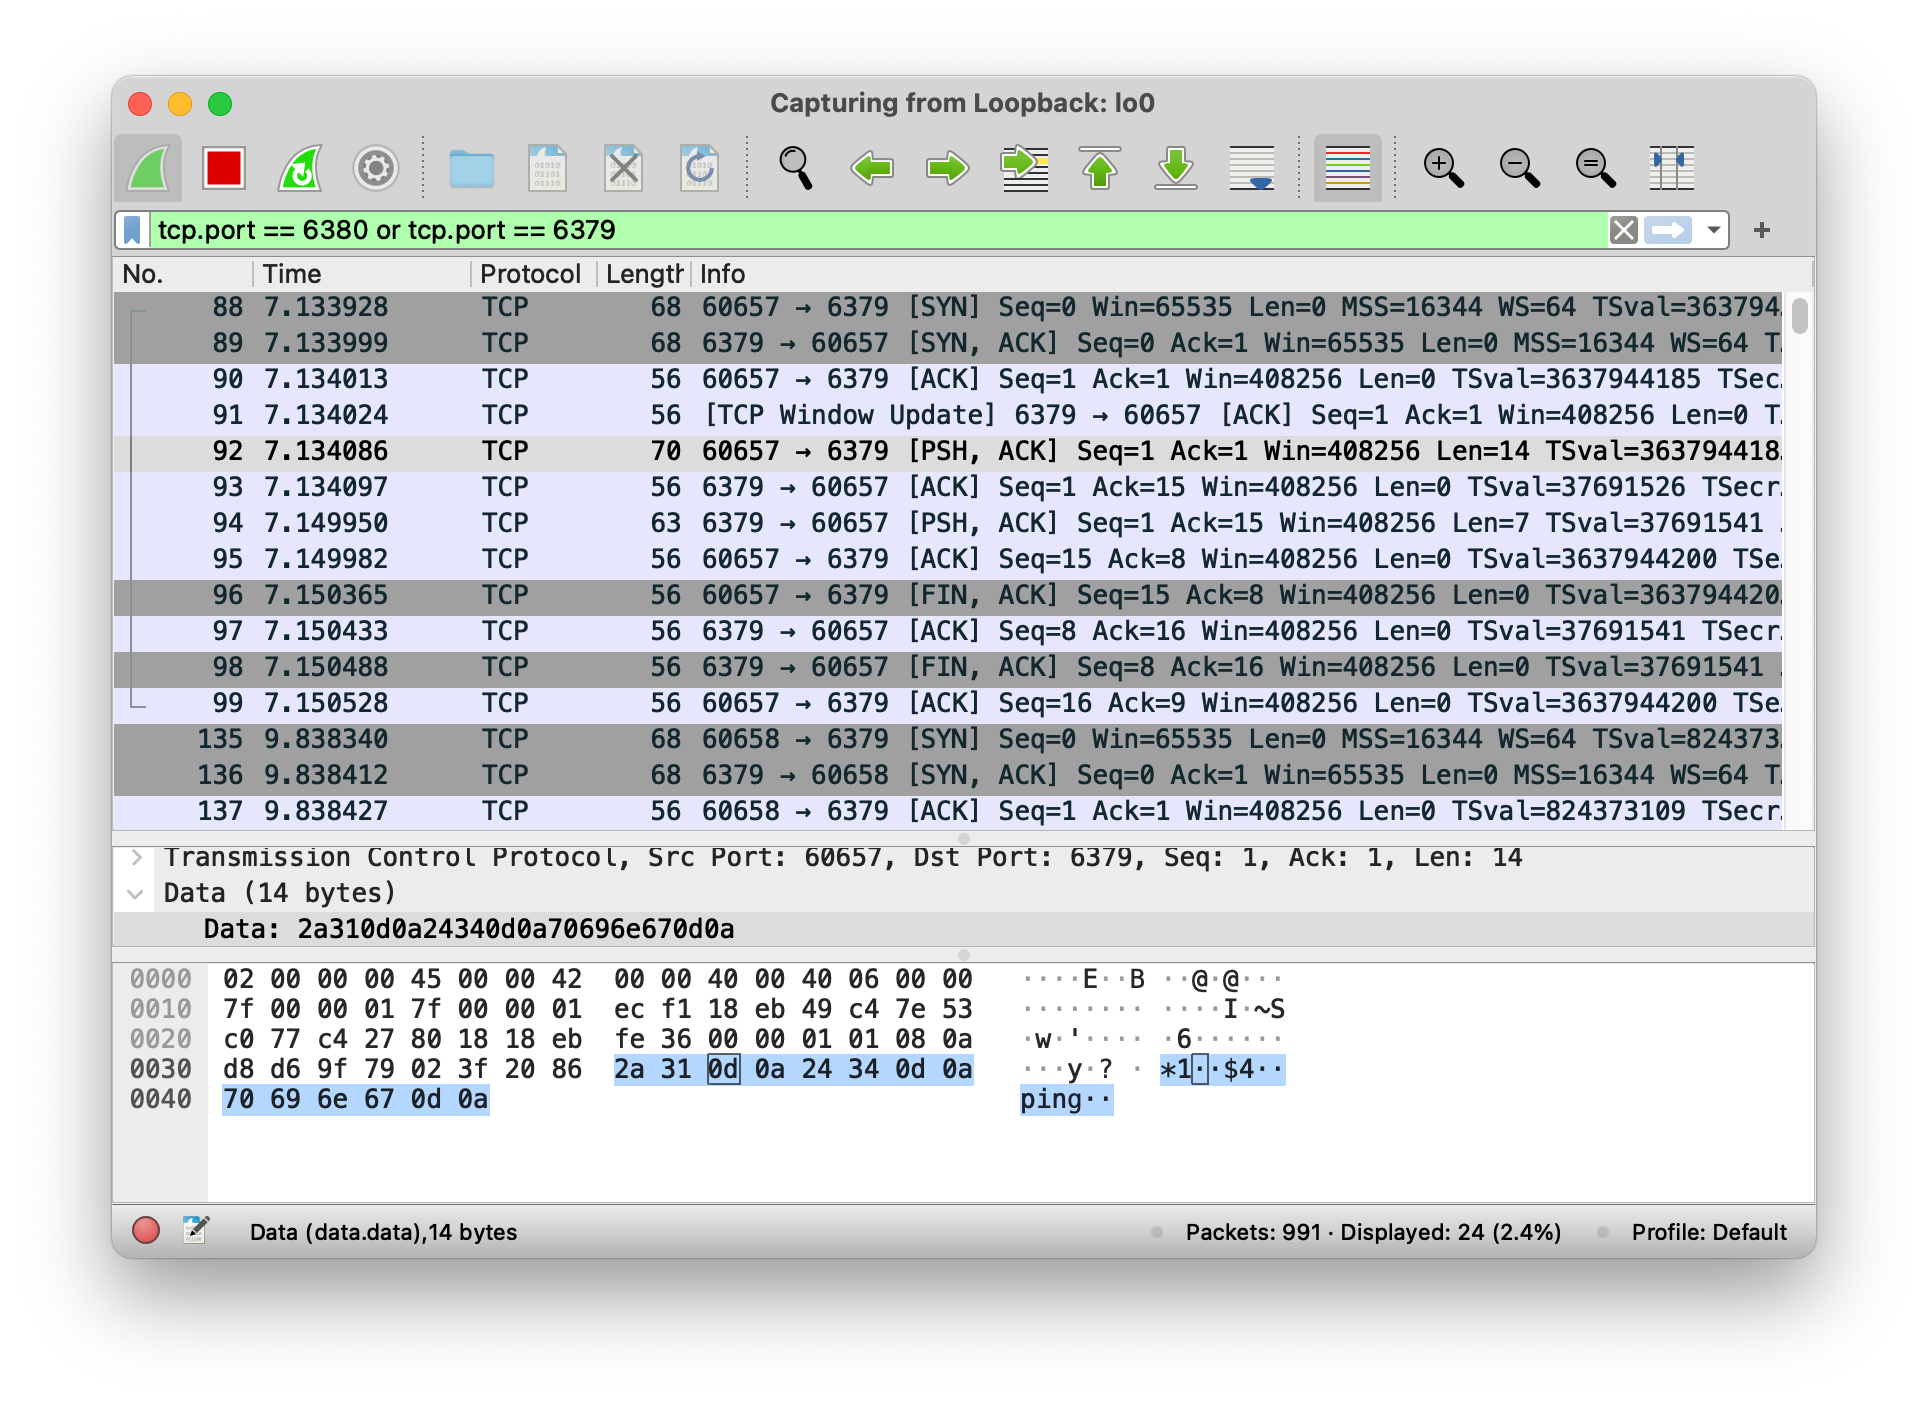Click the find packet magnifier icon
The width and height of the screenshot is (1928, 1406).
point(795,168)
